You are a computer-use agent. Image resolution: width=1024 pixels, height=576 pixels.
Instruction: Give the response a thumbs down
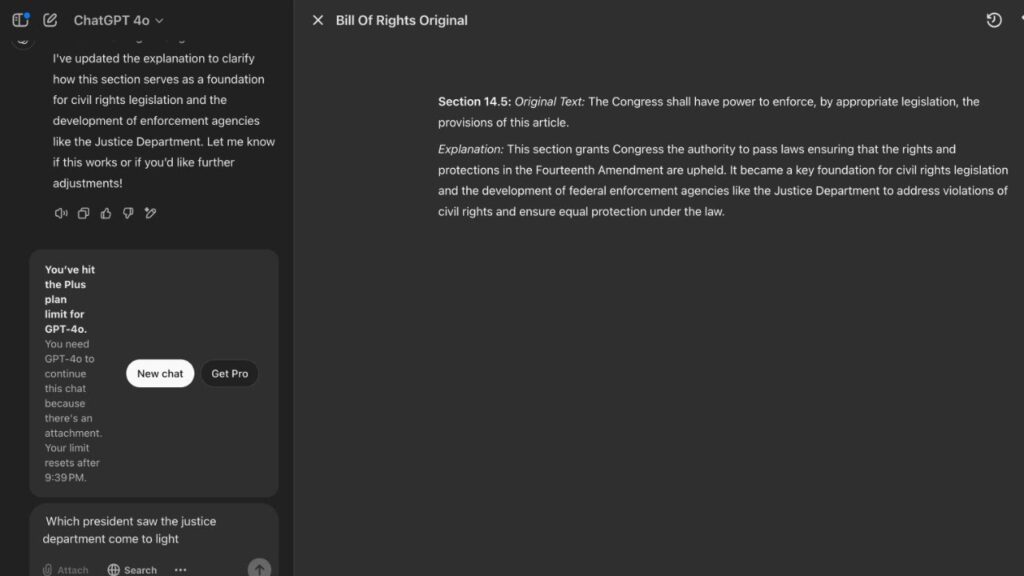[x=128, y=213]
